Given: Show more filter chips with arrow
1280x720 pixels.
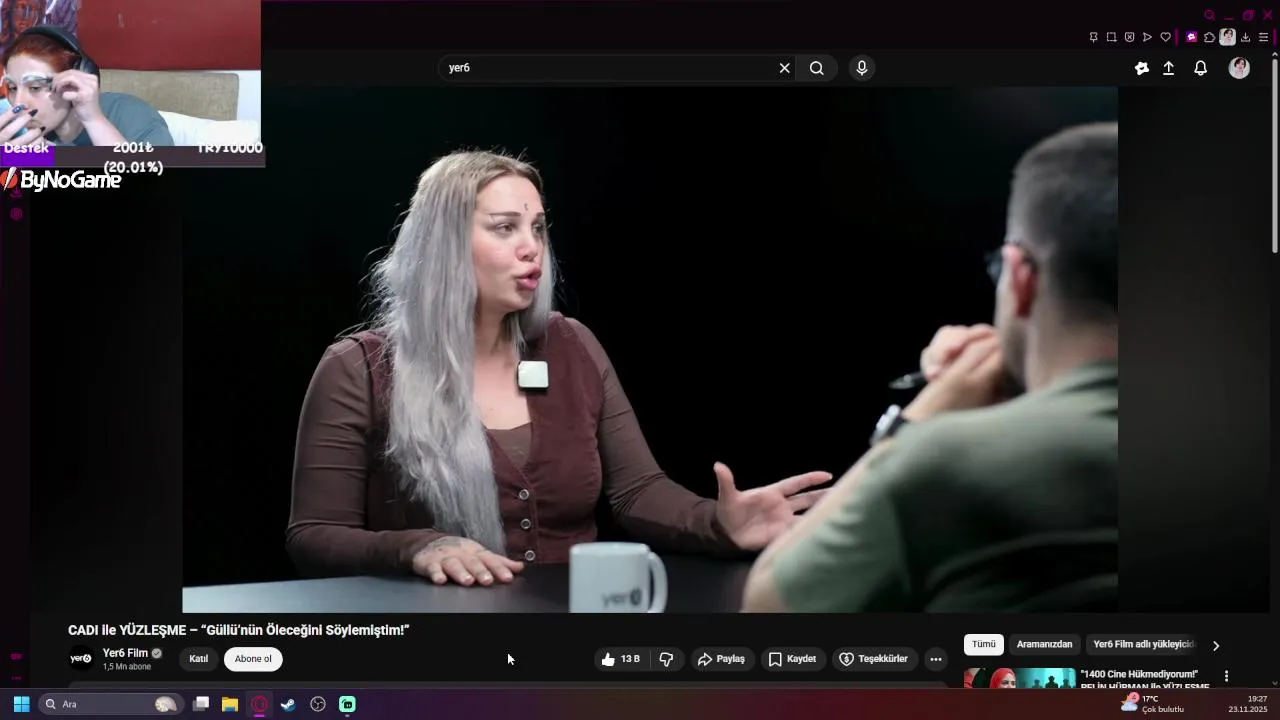Looking at the screenshot, I should pyautogui.click(x=1216, y=646).
